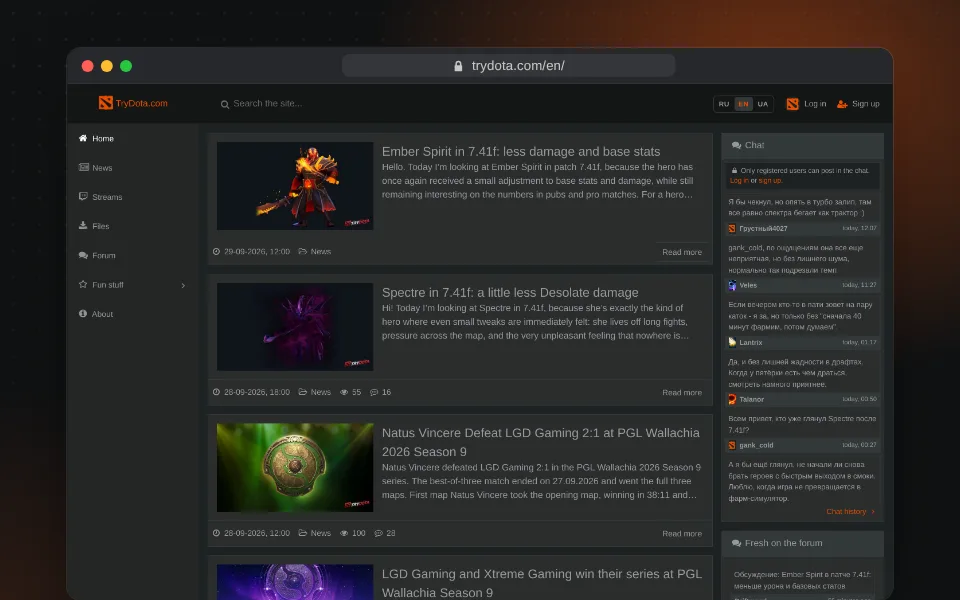Click the Fun stuff star icon

click(x=83, y=284)
